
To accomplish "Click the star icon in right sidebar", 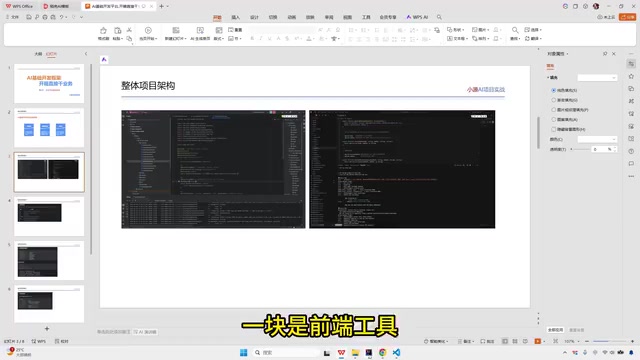I will (x=631, y=76).
